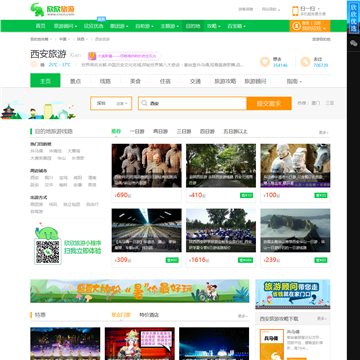
Task: Open the departure city dropdown showing 深圳
Action: [111, 103]
